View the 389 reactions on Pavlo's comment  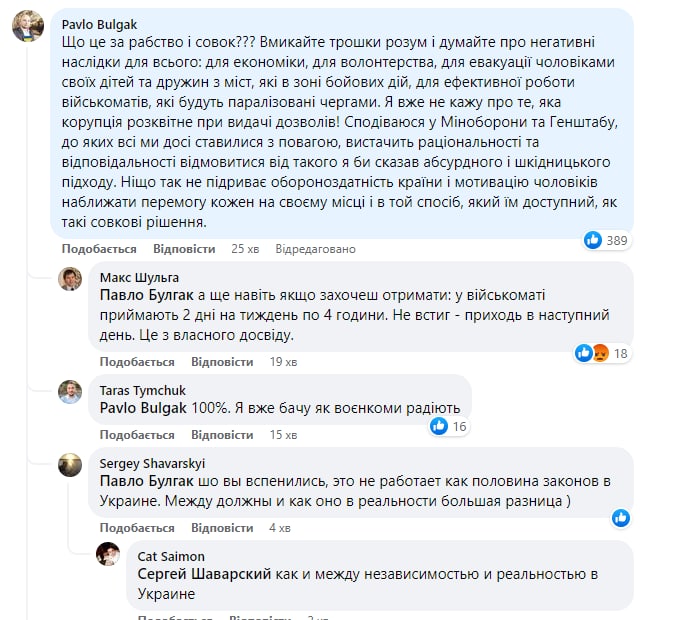606,240
